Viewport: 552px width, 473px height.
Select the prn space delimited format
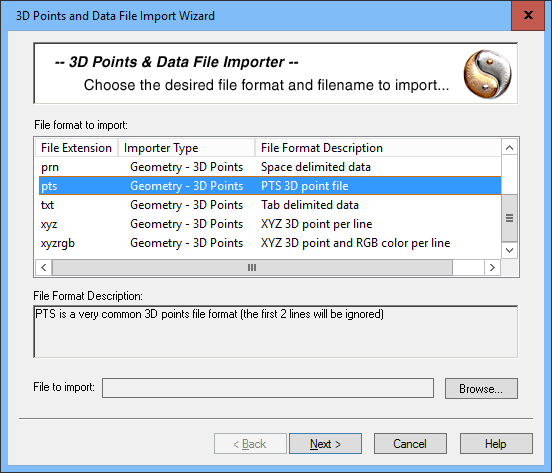tap(270, 167)
